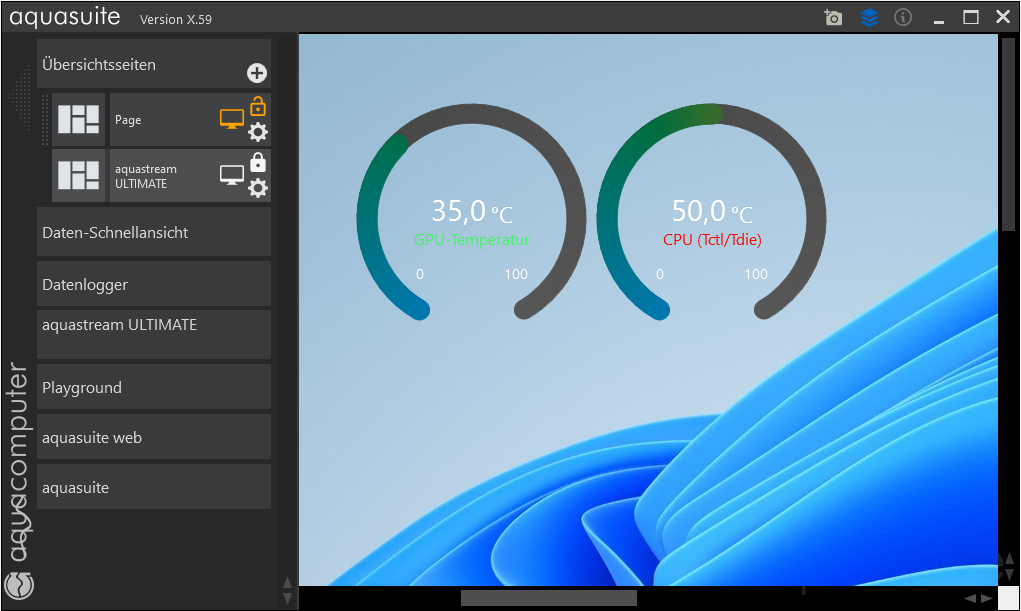Open the Playground menu item

click(153, 387)
